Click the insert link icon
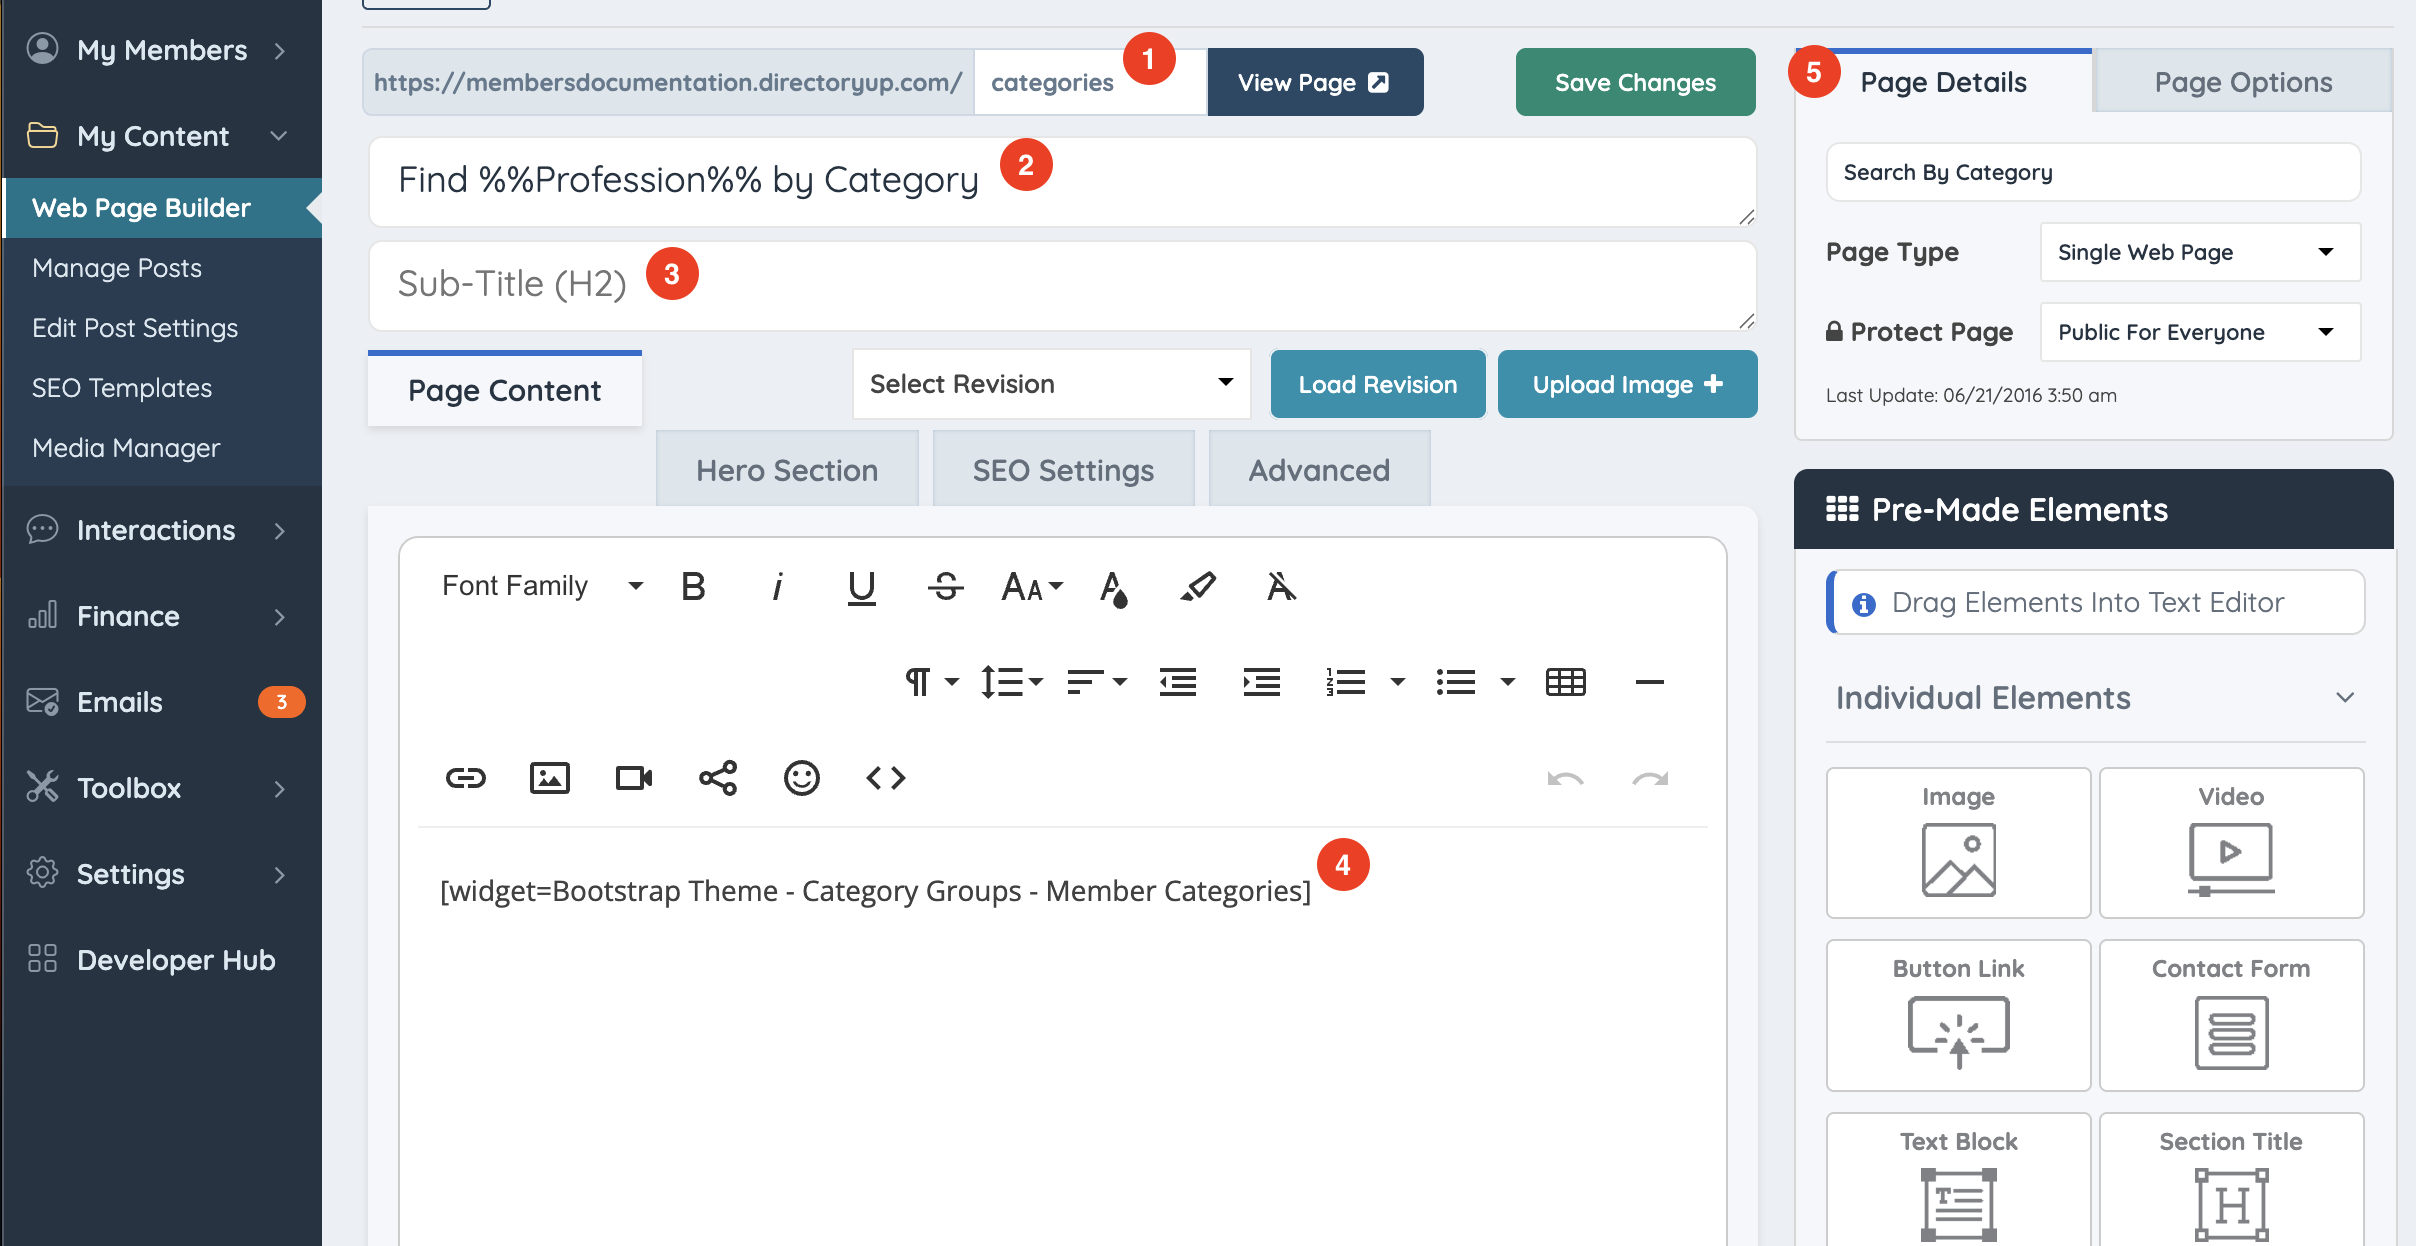2416x1246 pixels. (x=465, y=778)
